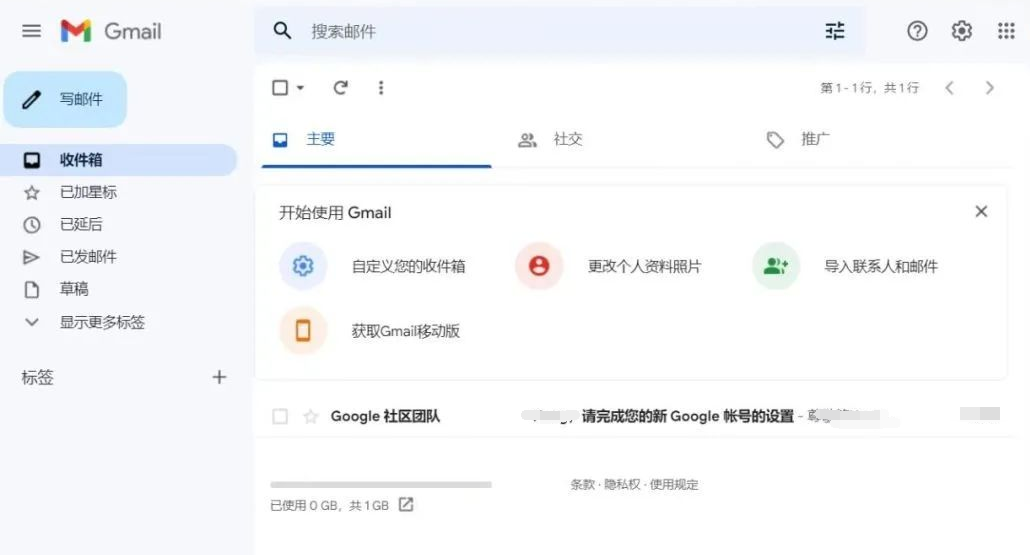1030x555 pixels.
Task: Click 导入联系人和邮件 link
Action: (x=881, y=266)
